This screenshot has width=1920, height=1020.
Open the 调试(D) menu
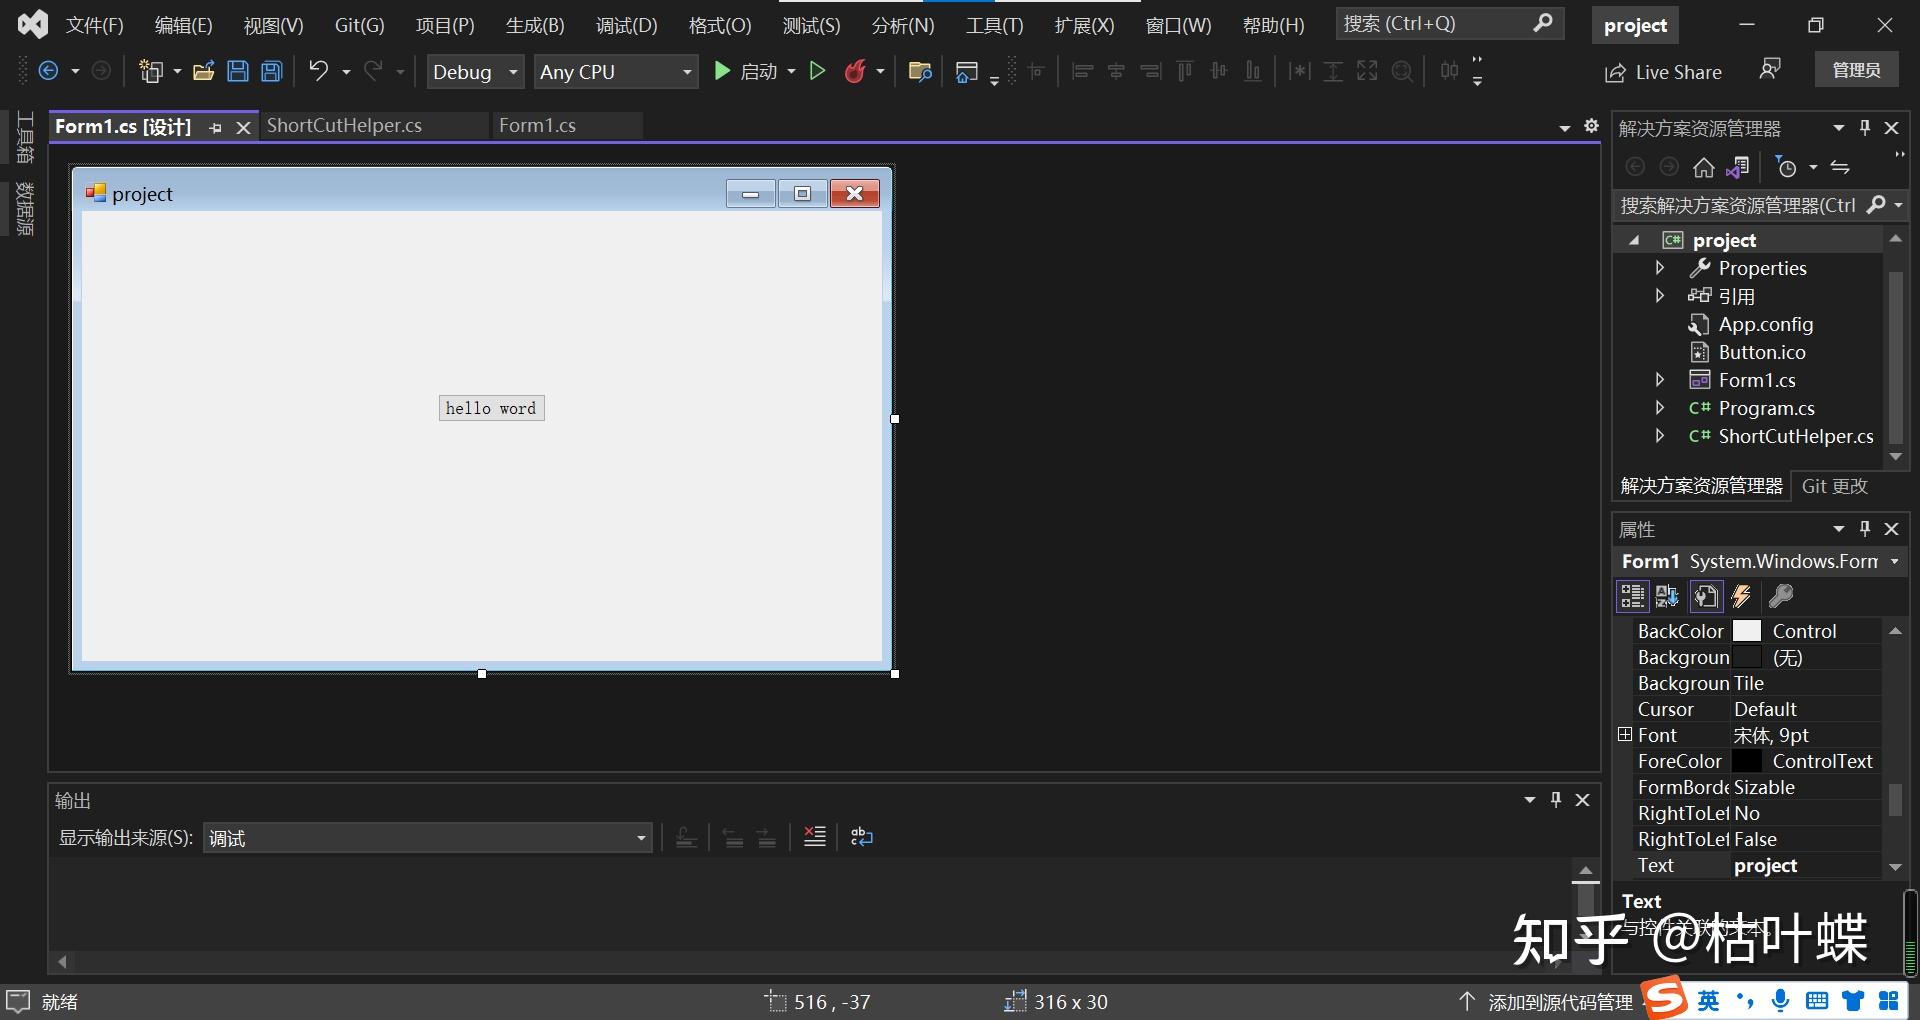(627, 25)
